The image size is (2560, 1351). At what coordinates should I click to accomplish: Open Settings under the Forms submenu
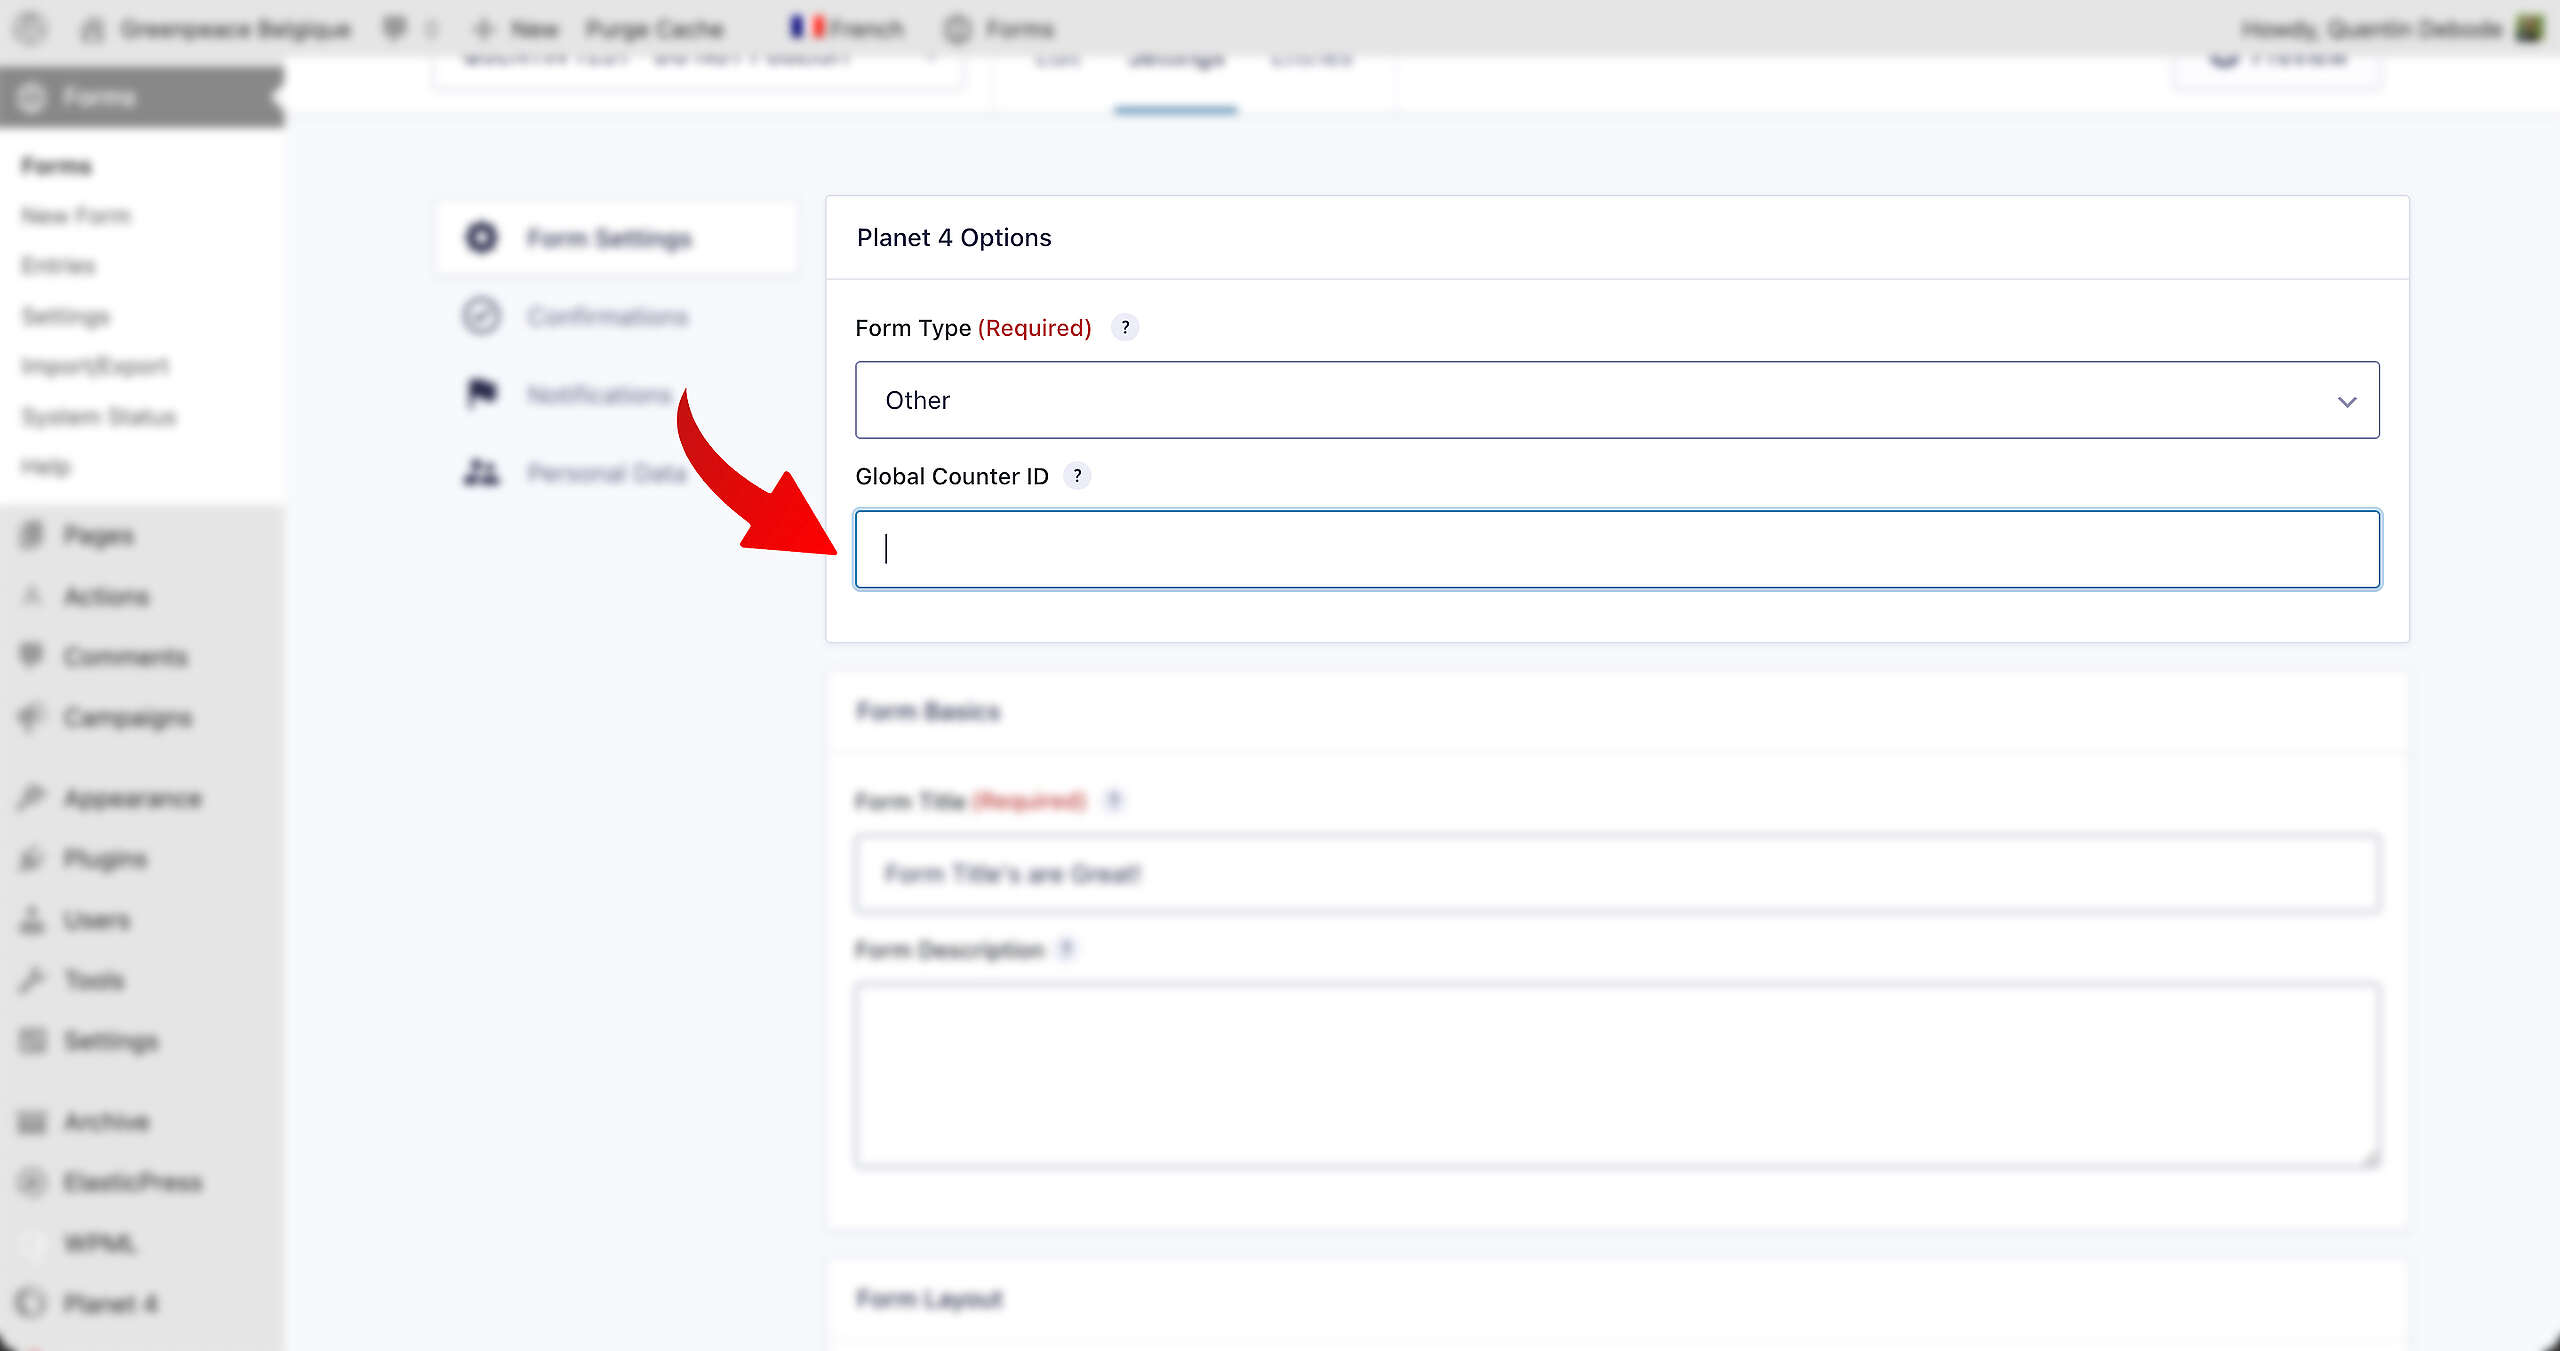pyautogui.click(x=66, y=317)
